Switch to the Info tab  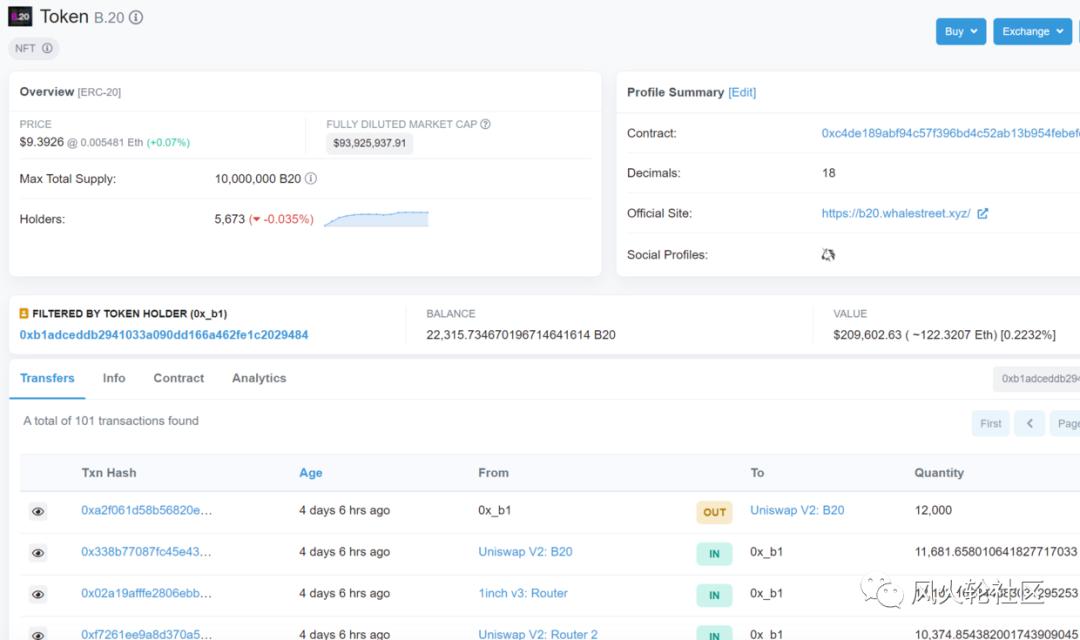coord(114,378)
